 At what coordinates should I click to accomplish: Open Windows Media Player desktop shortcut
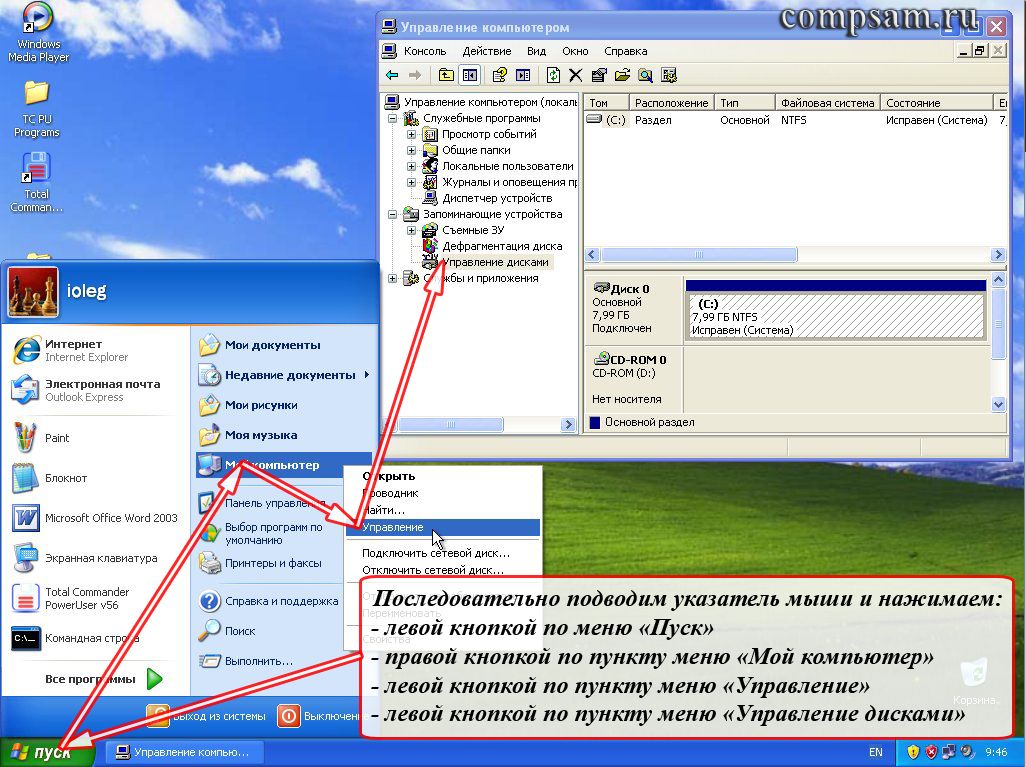(37, 33)
